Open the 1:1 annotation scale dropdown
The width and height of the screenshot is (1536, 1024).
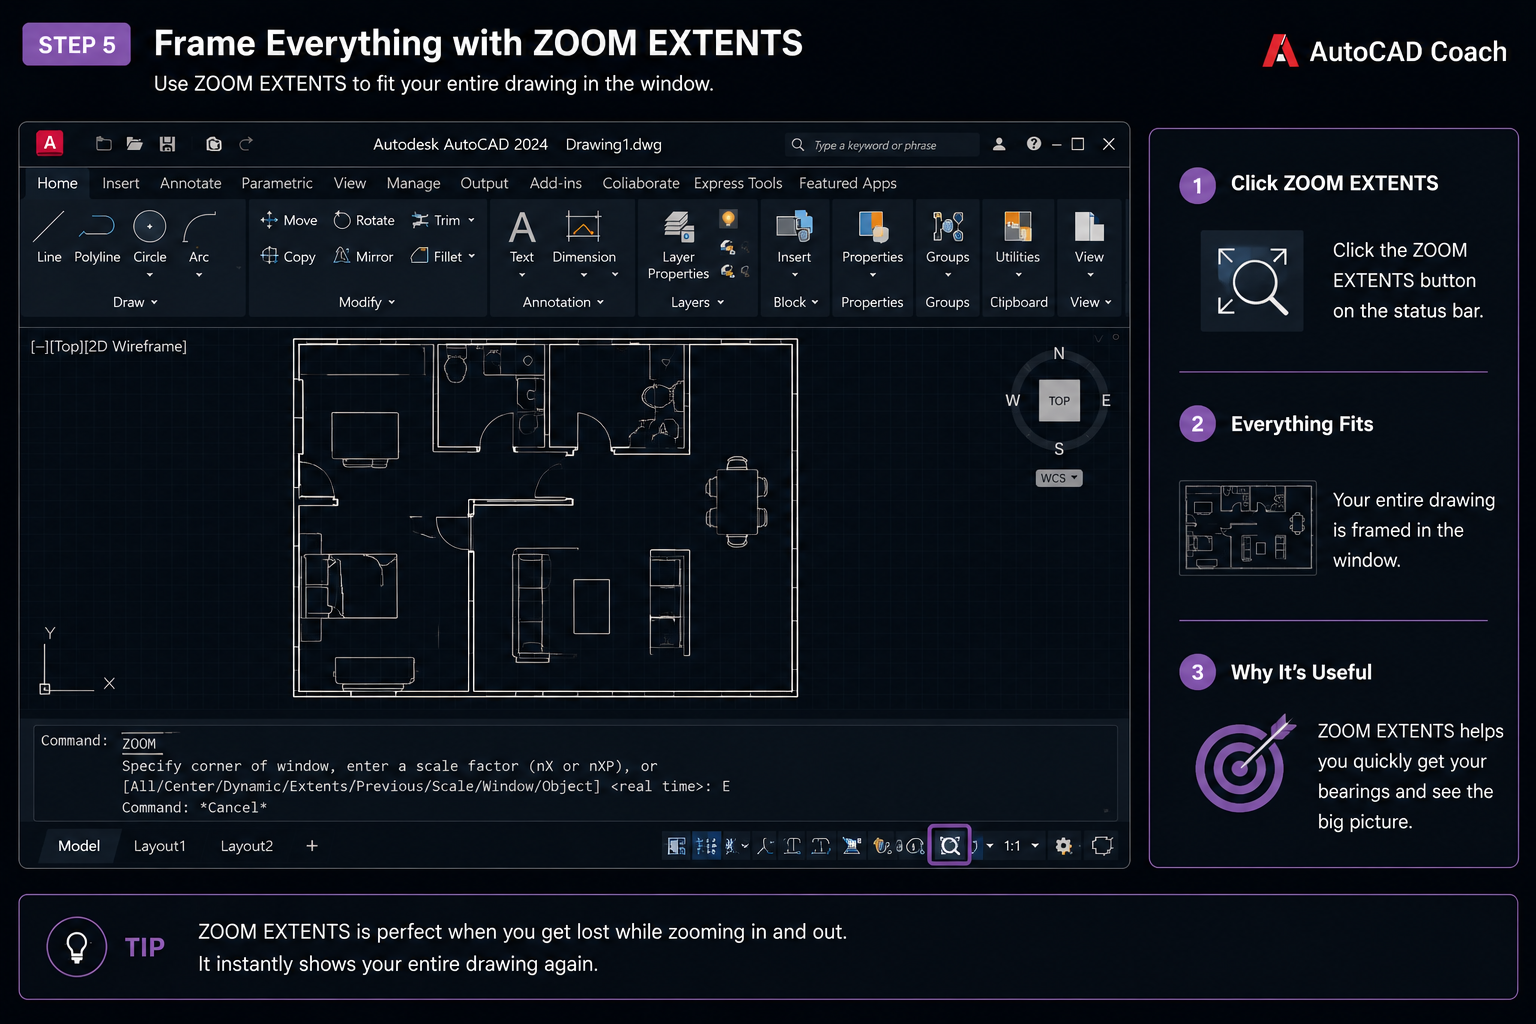1035,846
